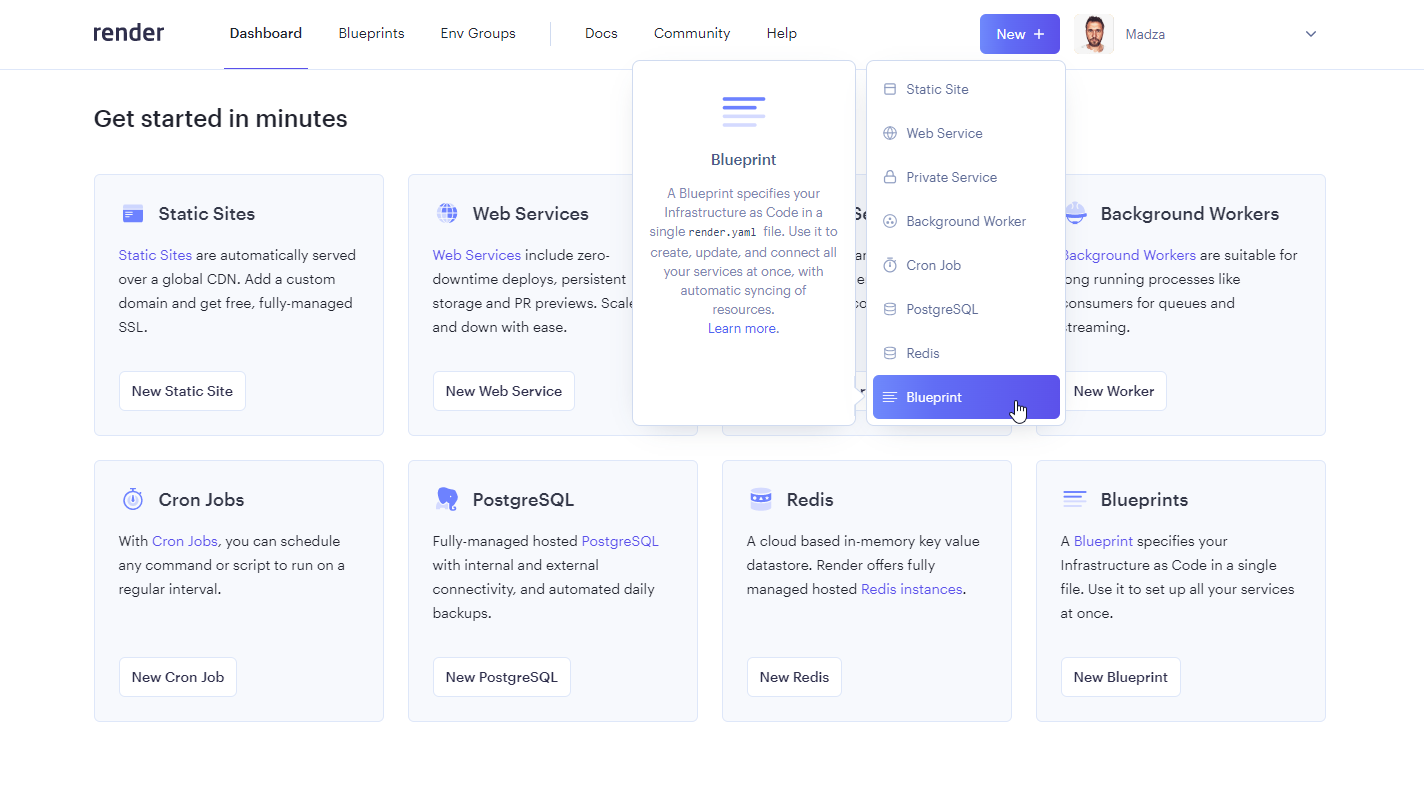Click the render logo
Viewport: 1424px width, 797px height.
pyautogui.click(x=128, y=32)
